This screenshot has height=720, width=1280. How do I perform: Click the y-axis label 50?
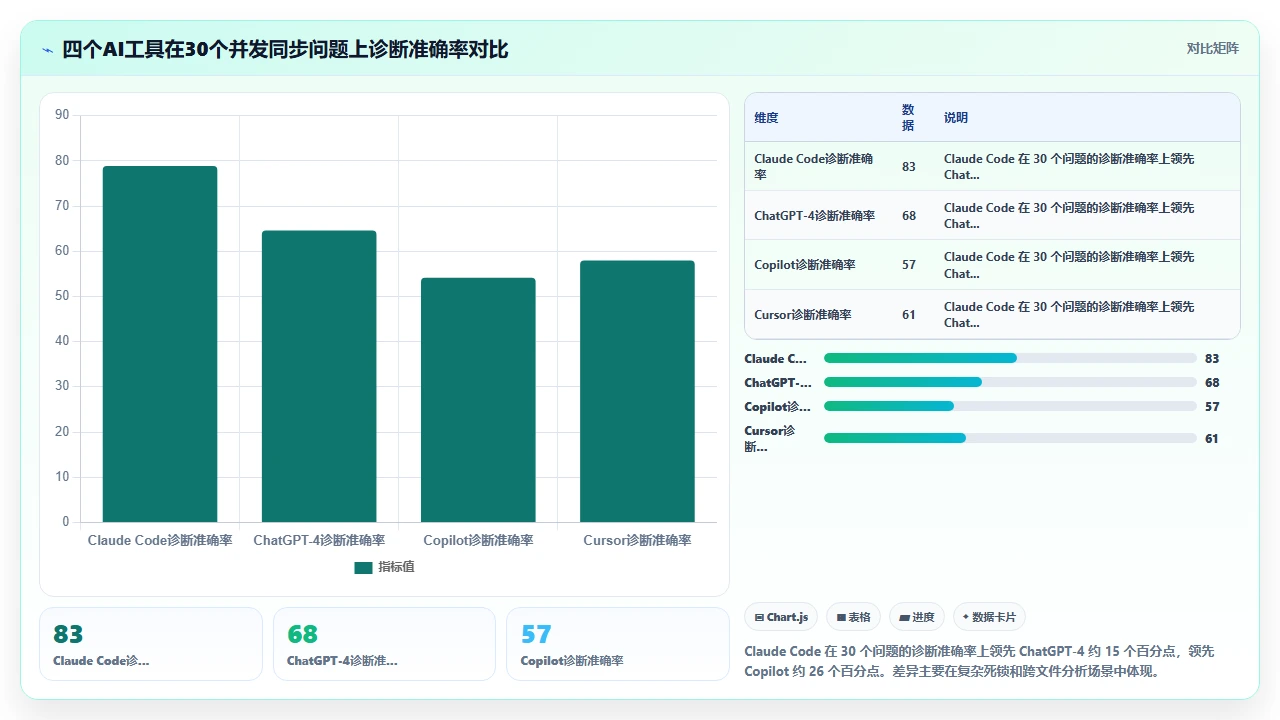[62, 296]
